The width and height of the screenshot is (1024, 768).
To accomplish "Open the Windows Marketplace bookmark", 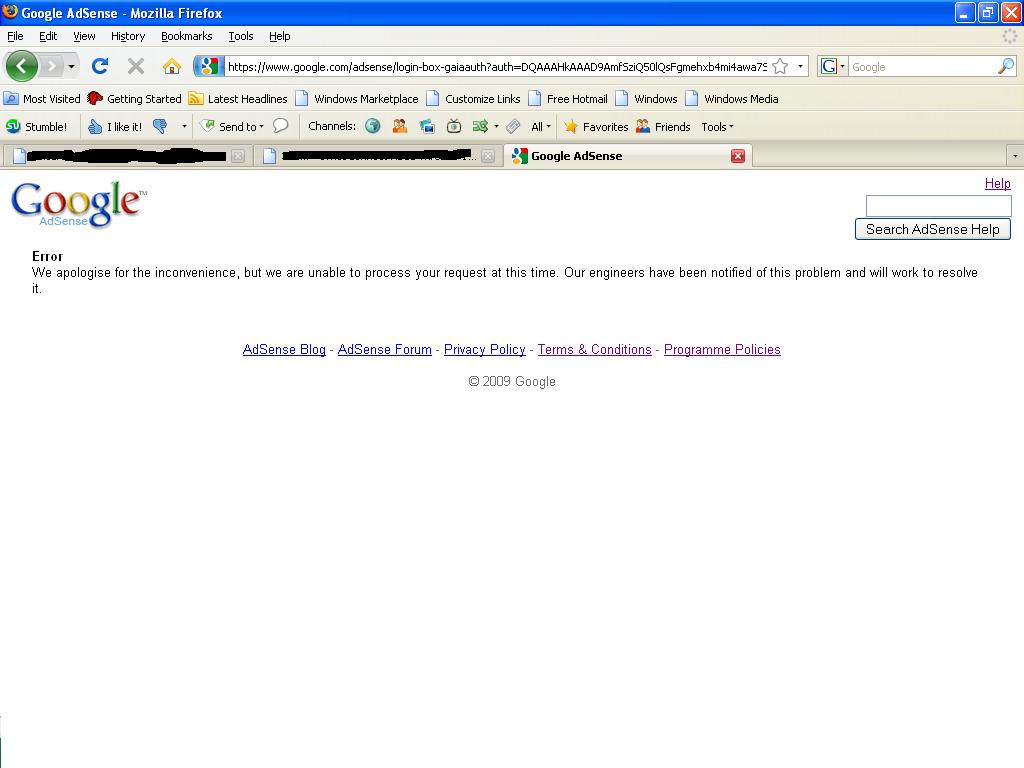I will pyautogui.click(x=357, y=99).
